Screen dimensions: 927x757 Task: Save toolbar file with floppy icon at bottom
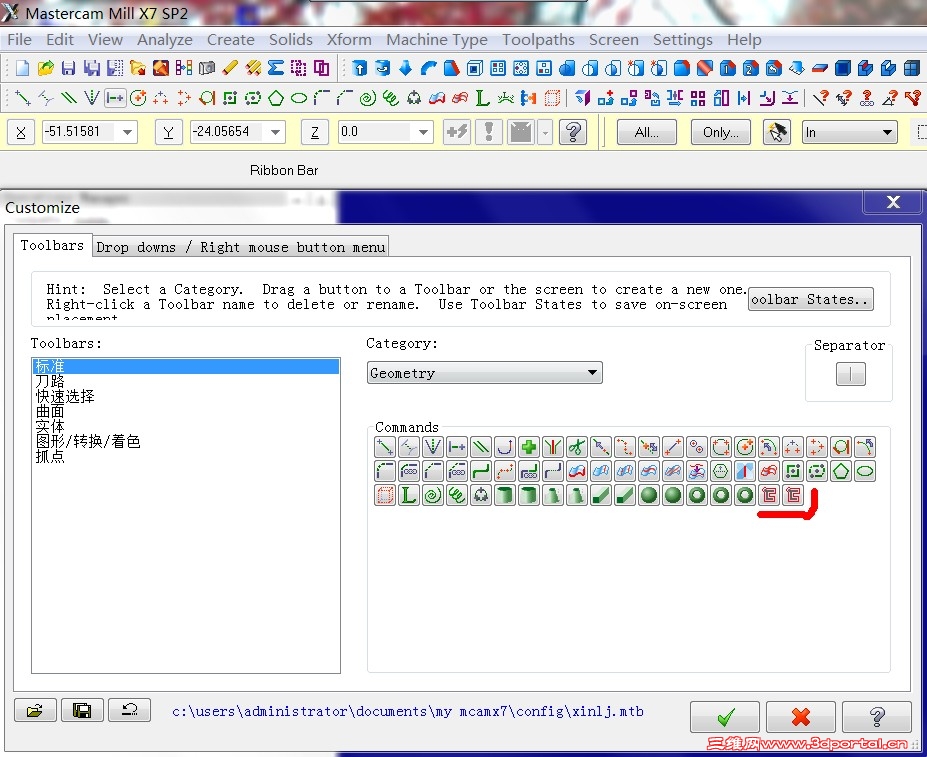click(x=82, y=710)
